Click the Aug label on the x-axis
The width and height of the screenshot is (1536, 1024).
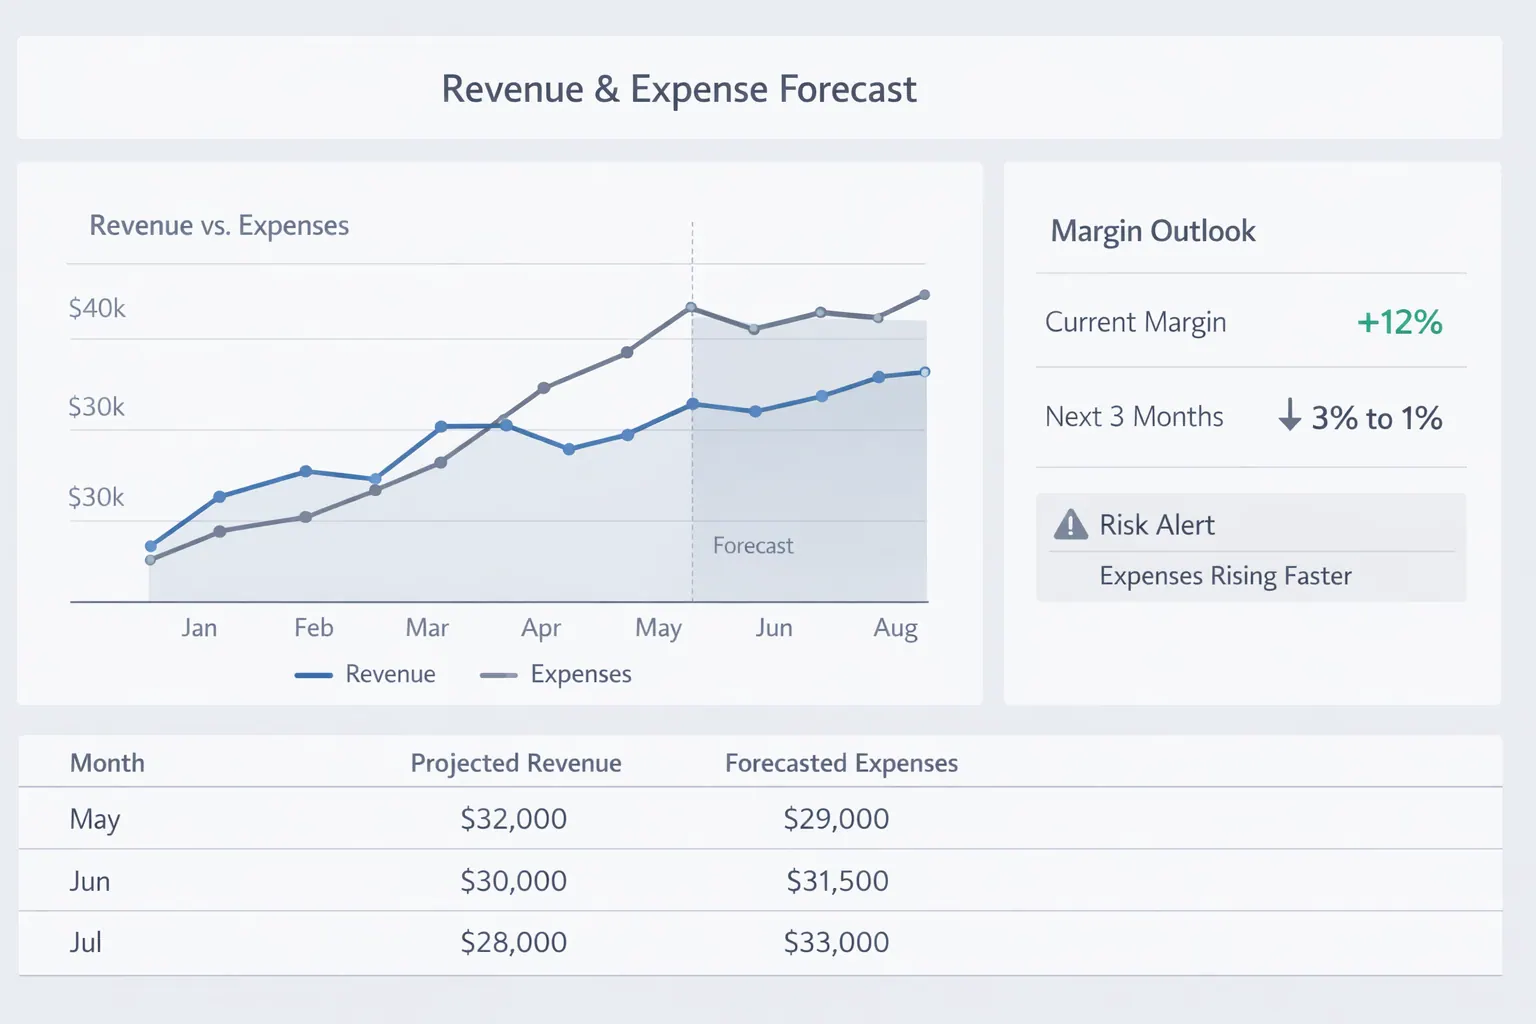point(895,628)
